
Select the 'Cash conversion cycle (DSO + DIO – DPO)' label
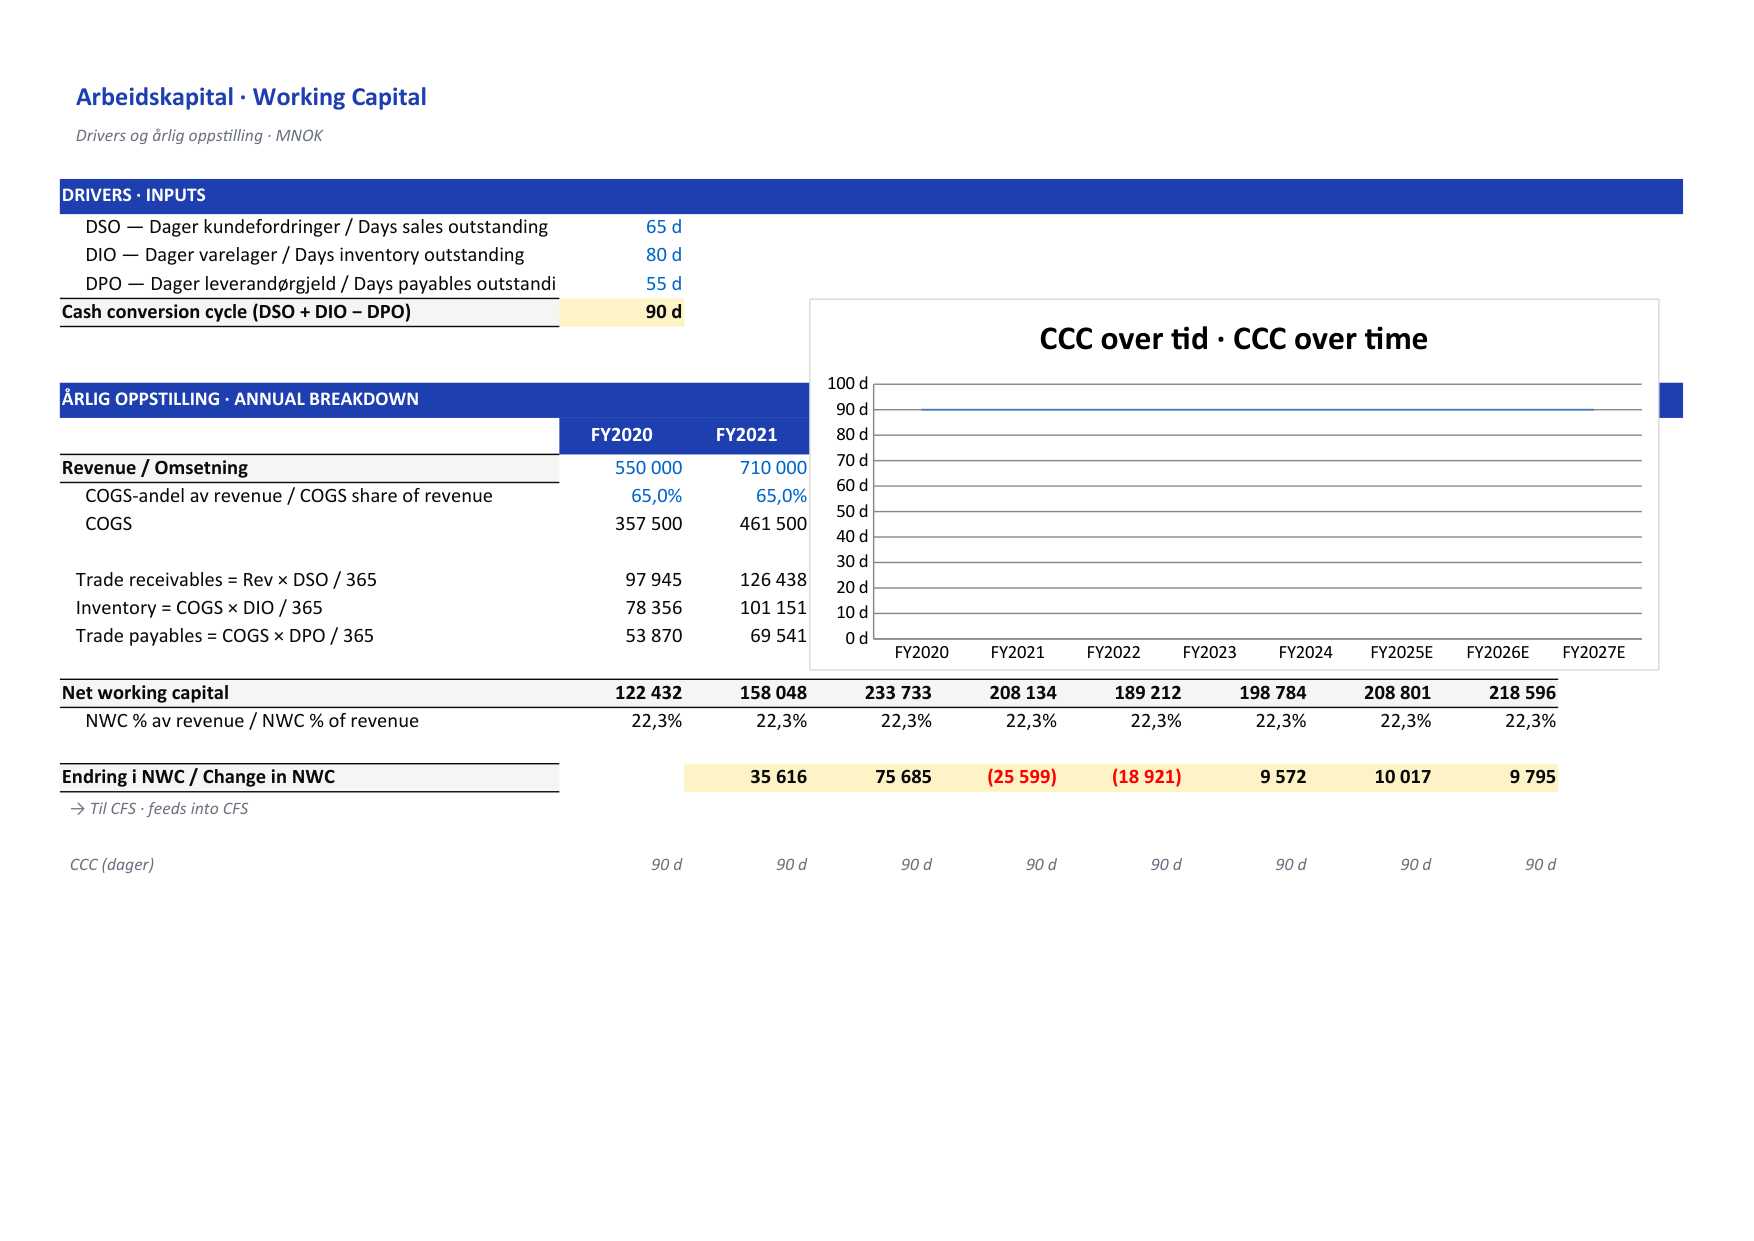pyautogui.click(x=236, y=312)
